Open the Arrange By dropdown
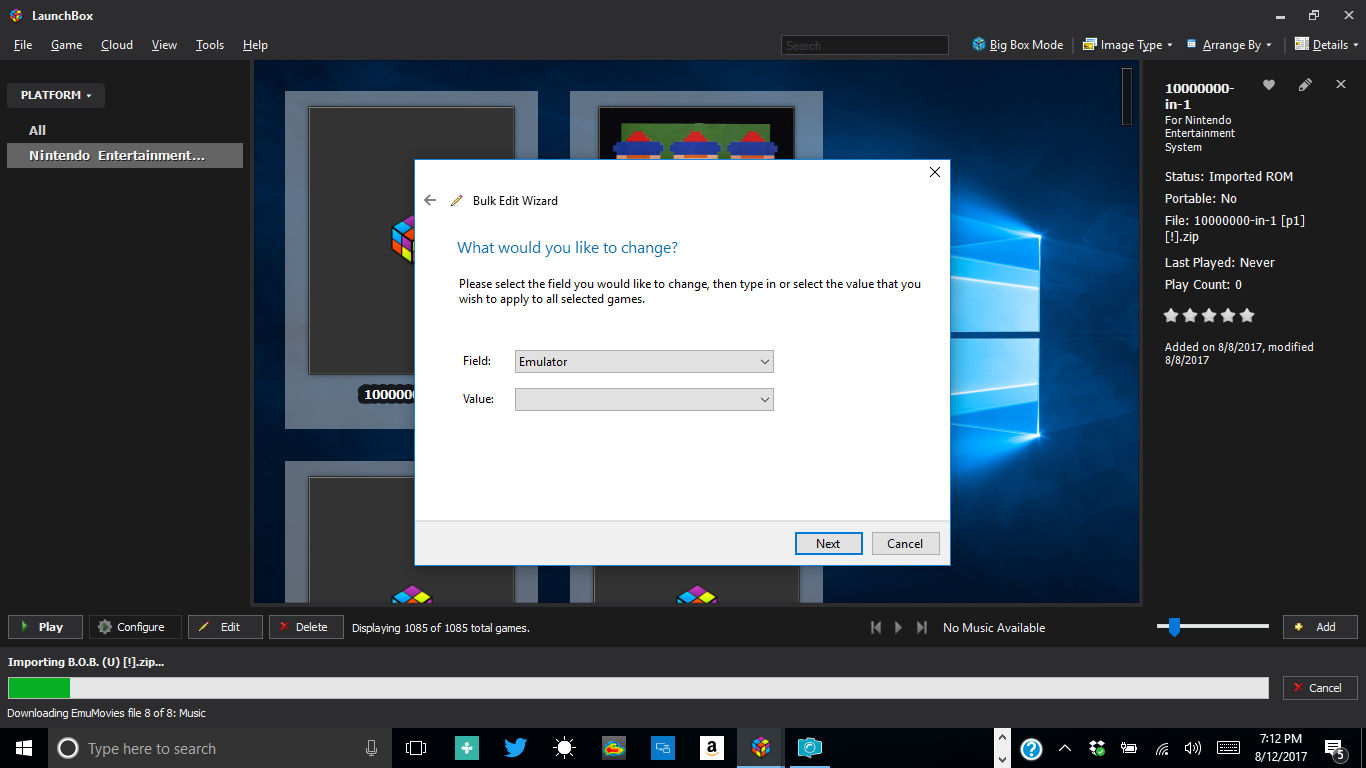 coord(1229,45)
